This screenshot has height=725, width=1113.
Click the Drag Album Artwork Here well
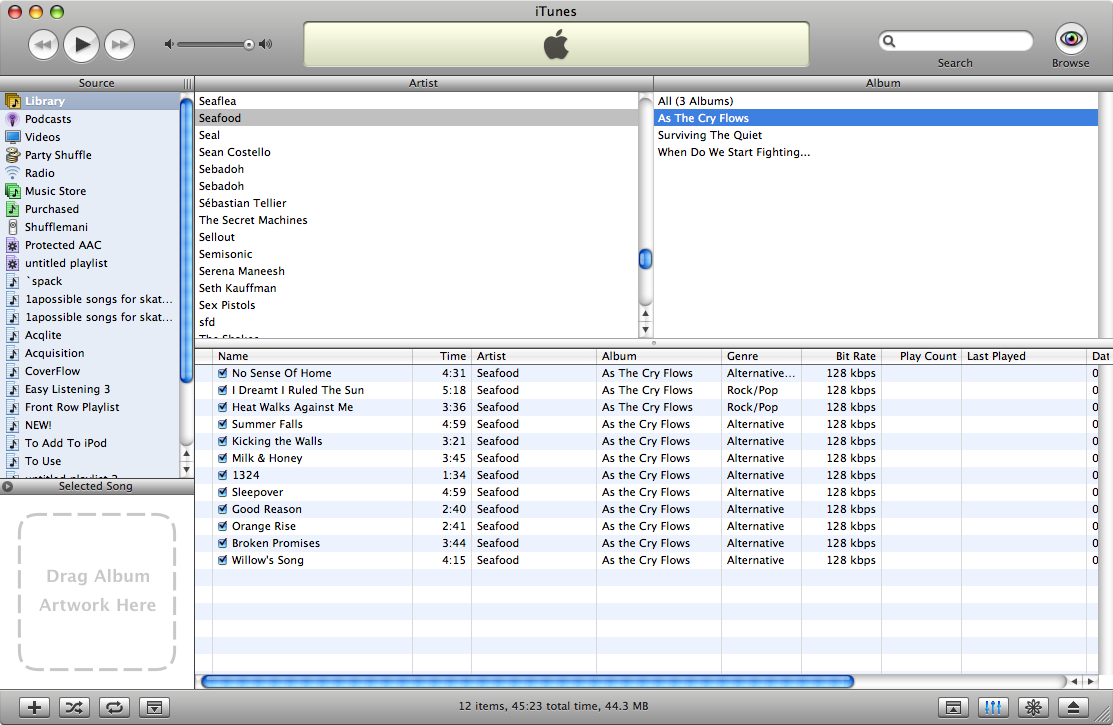pyautogui.click(x=97, y=592)
